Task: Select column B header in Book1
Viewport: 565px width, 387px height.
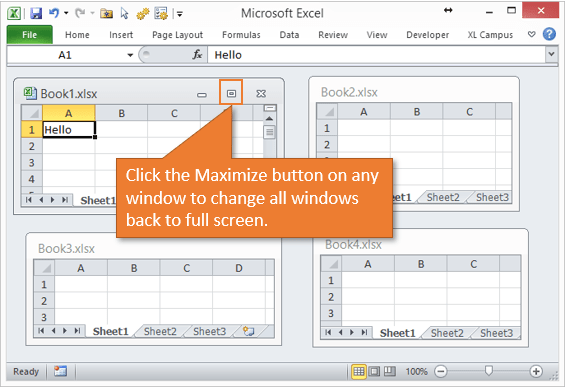Action: tap(121, 113)
